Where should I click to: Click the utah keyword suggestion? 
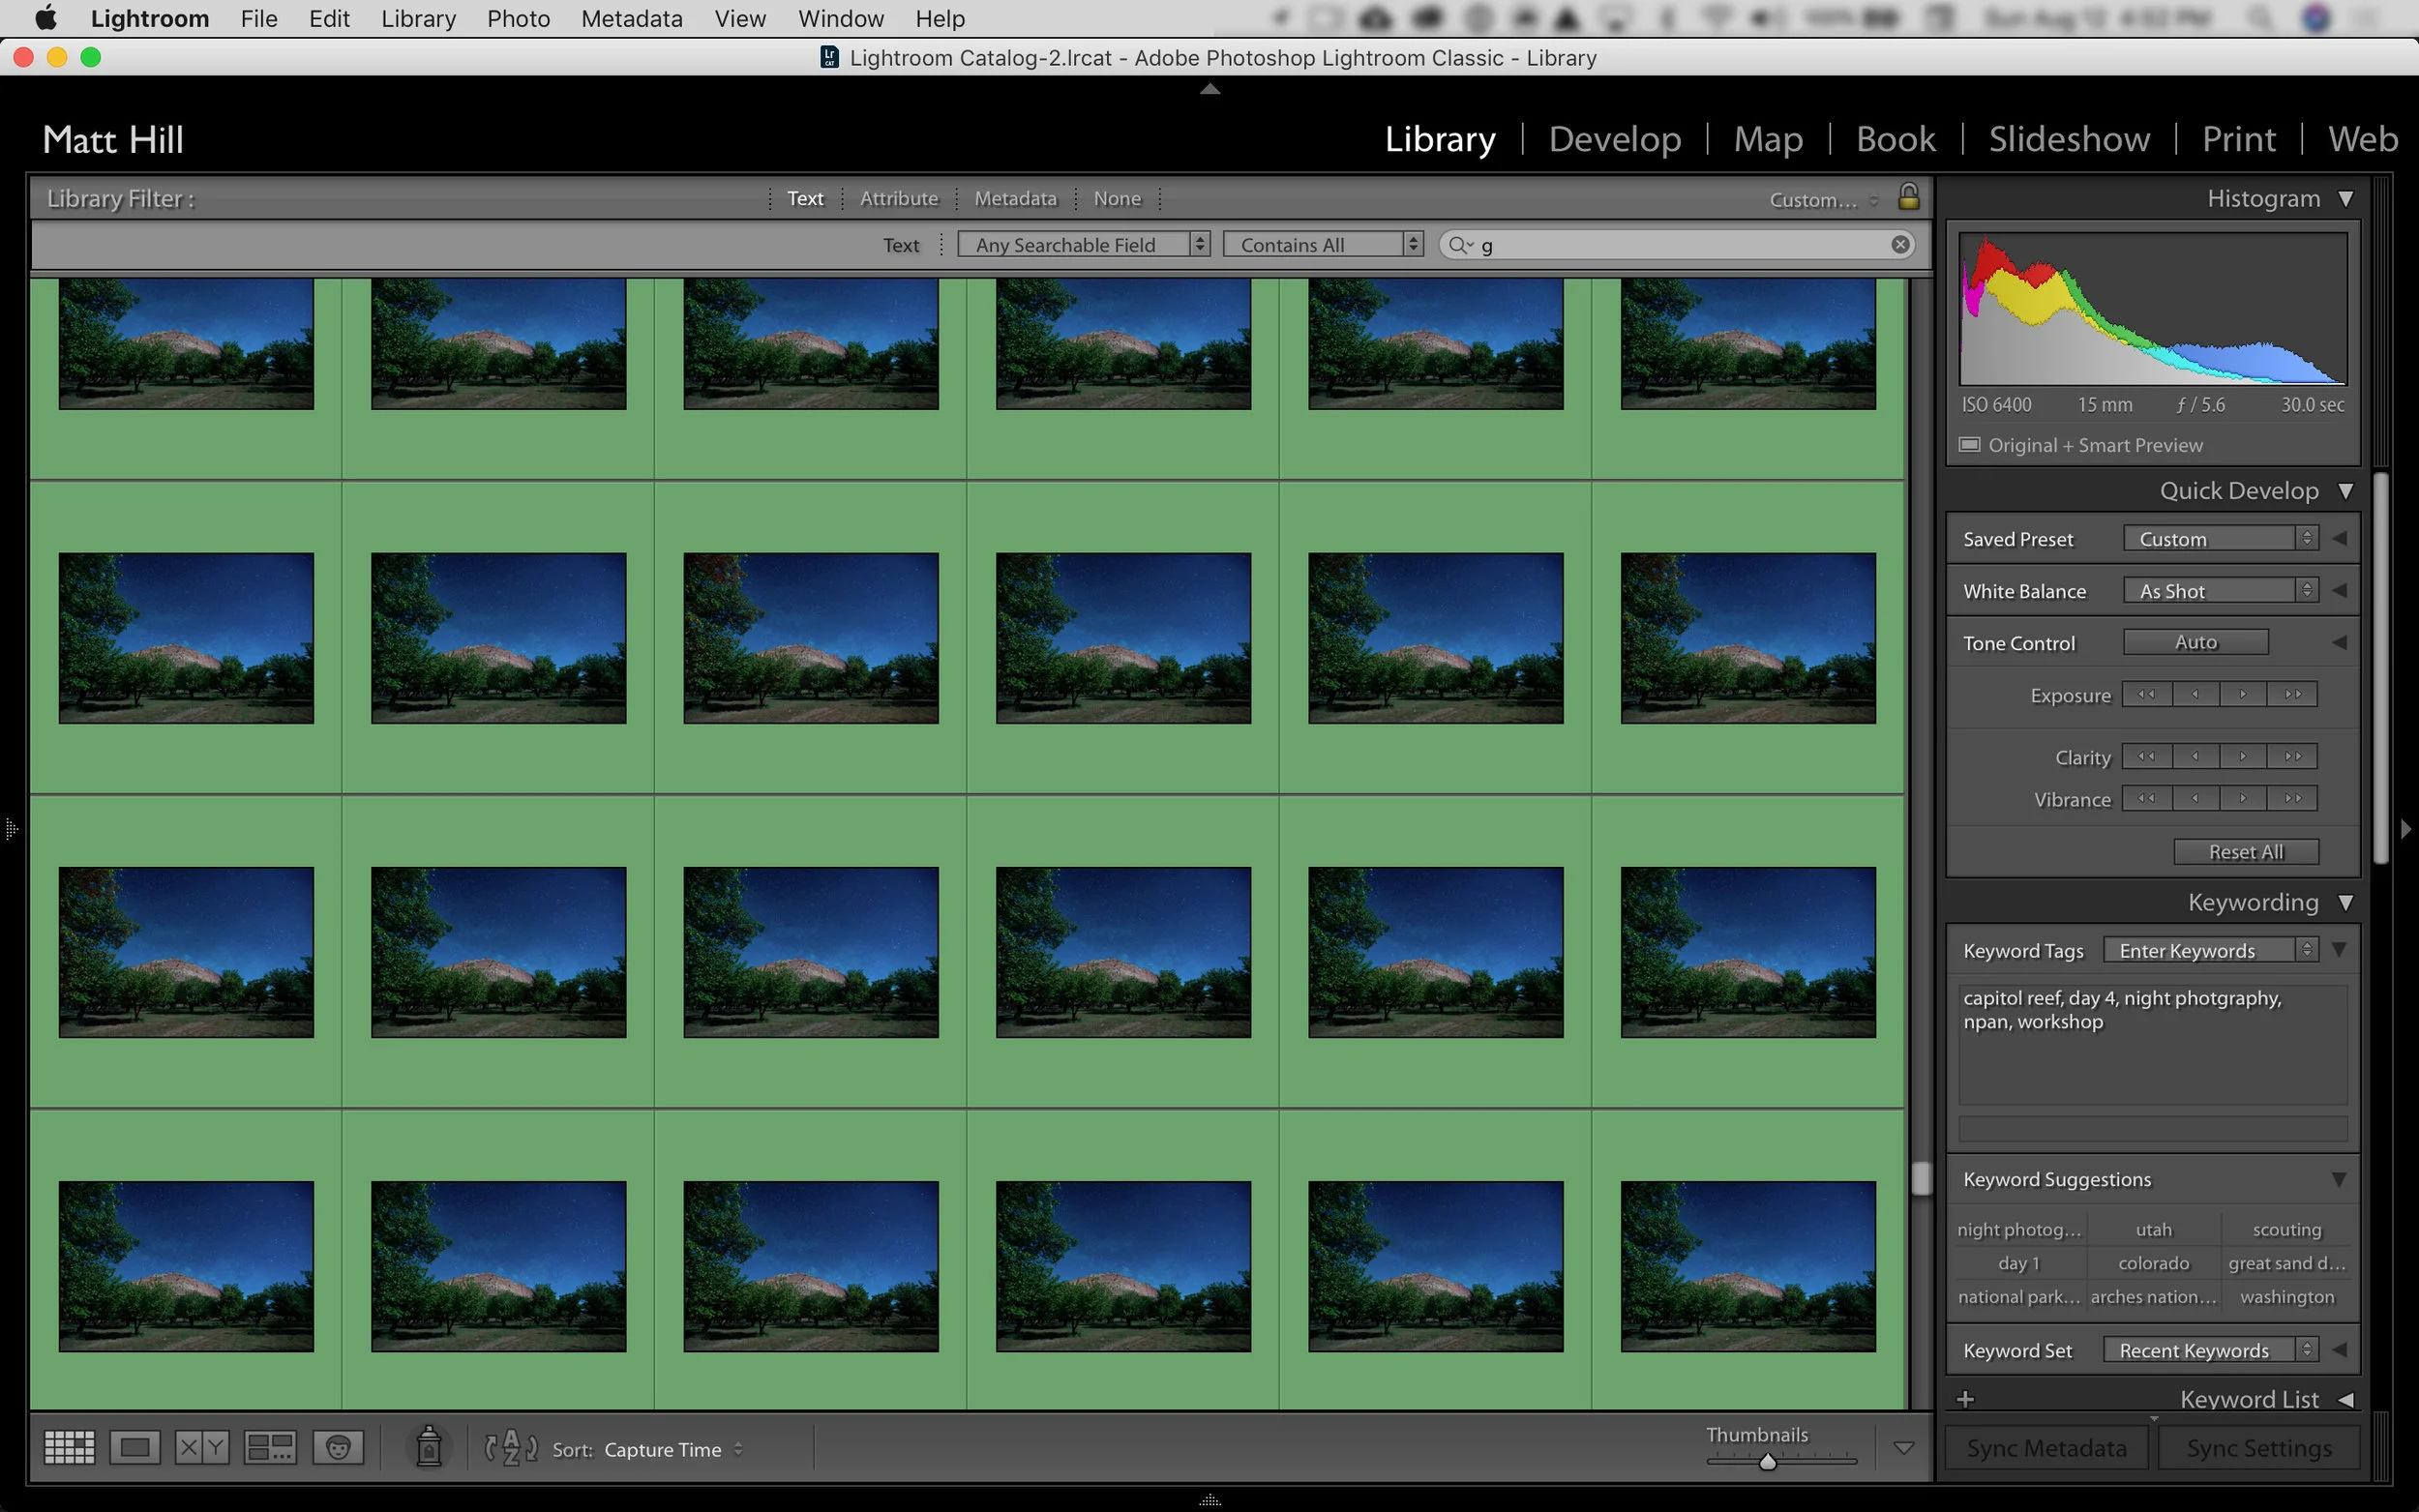pyautogui.click(x=2153, y=1230)
